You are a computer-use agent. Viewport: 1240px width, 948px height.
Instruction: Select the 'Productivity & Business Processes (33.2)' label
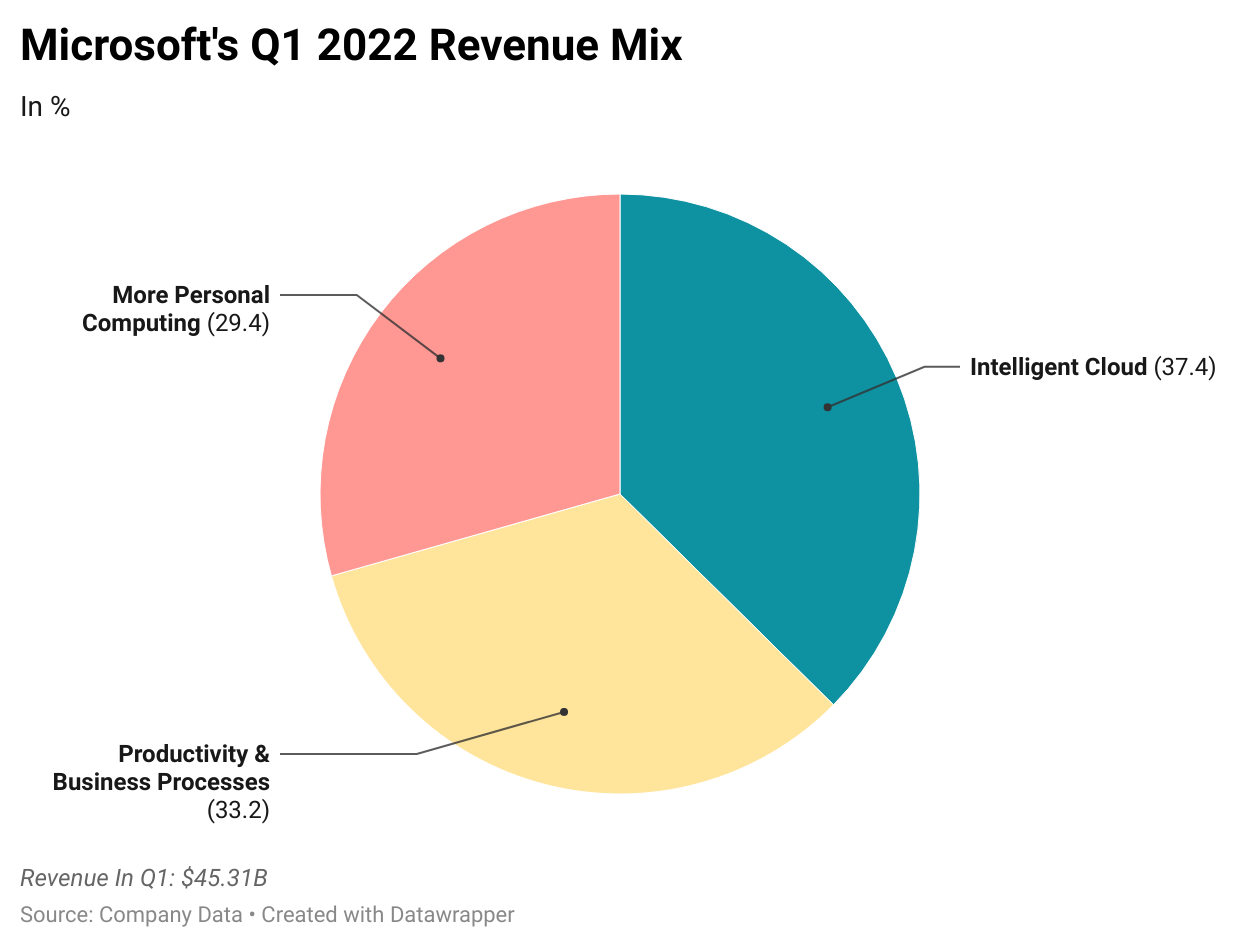click(161, 782)
